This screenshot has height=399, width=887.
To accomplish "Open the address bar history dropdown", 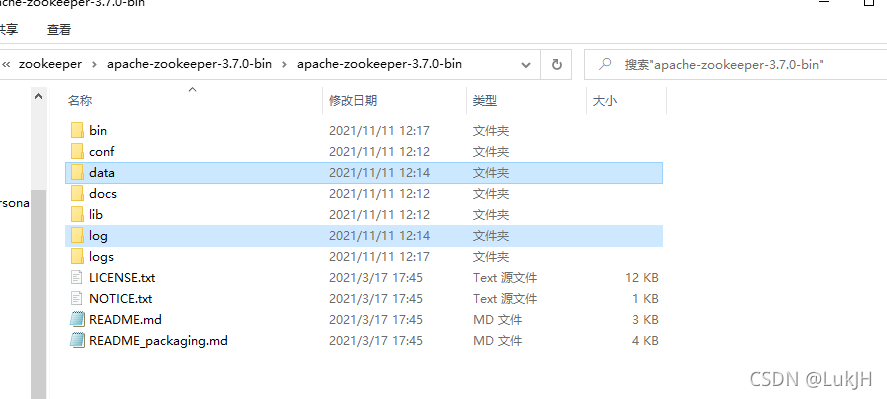I will tap(526, 65).
